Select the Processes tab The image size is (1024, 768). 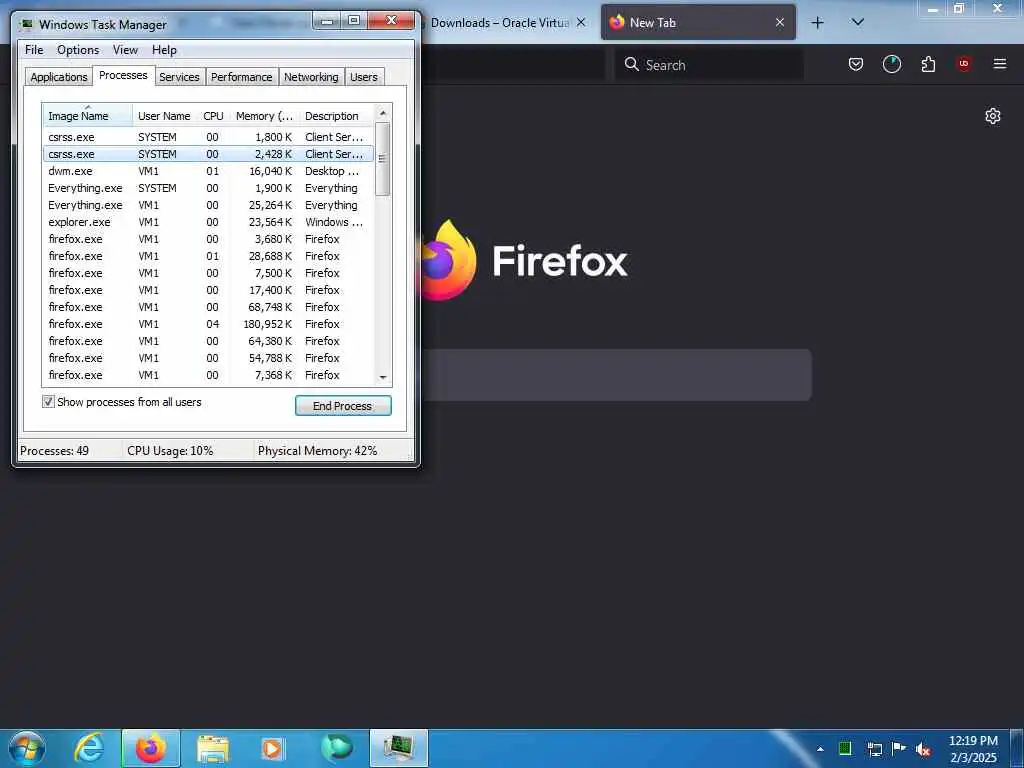(x=123, y=75)
